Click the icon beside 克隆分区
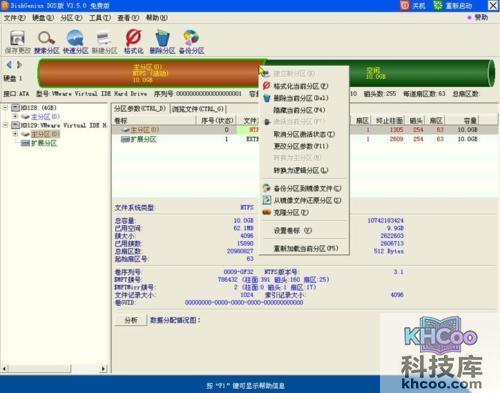500x393 pixels. [267, 212]
